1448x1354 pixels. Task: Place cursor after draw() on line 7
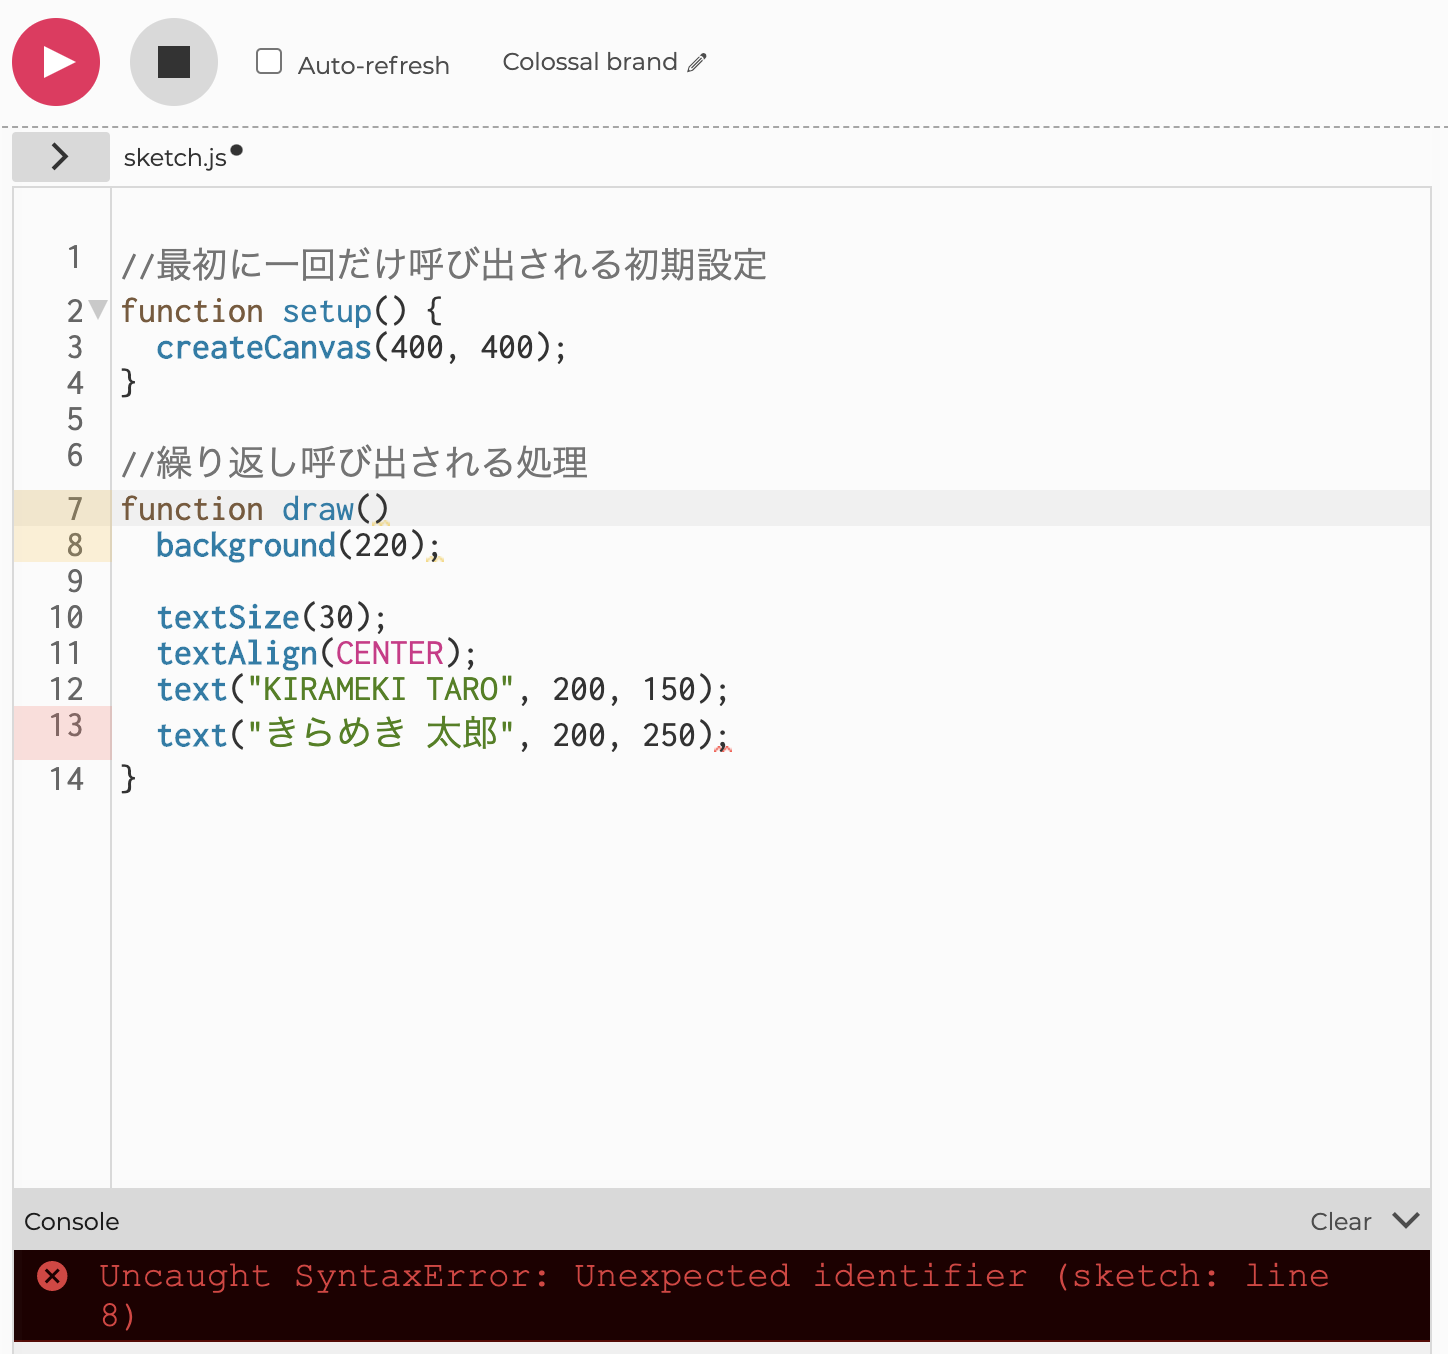click(391, 509)
